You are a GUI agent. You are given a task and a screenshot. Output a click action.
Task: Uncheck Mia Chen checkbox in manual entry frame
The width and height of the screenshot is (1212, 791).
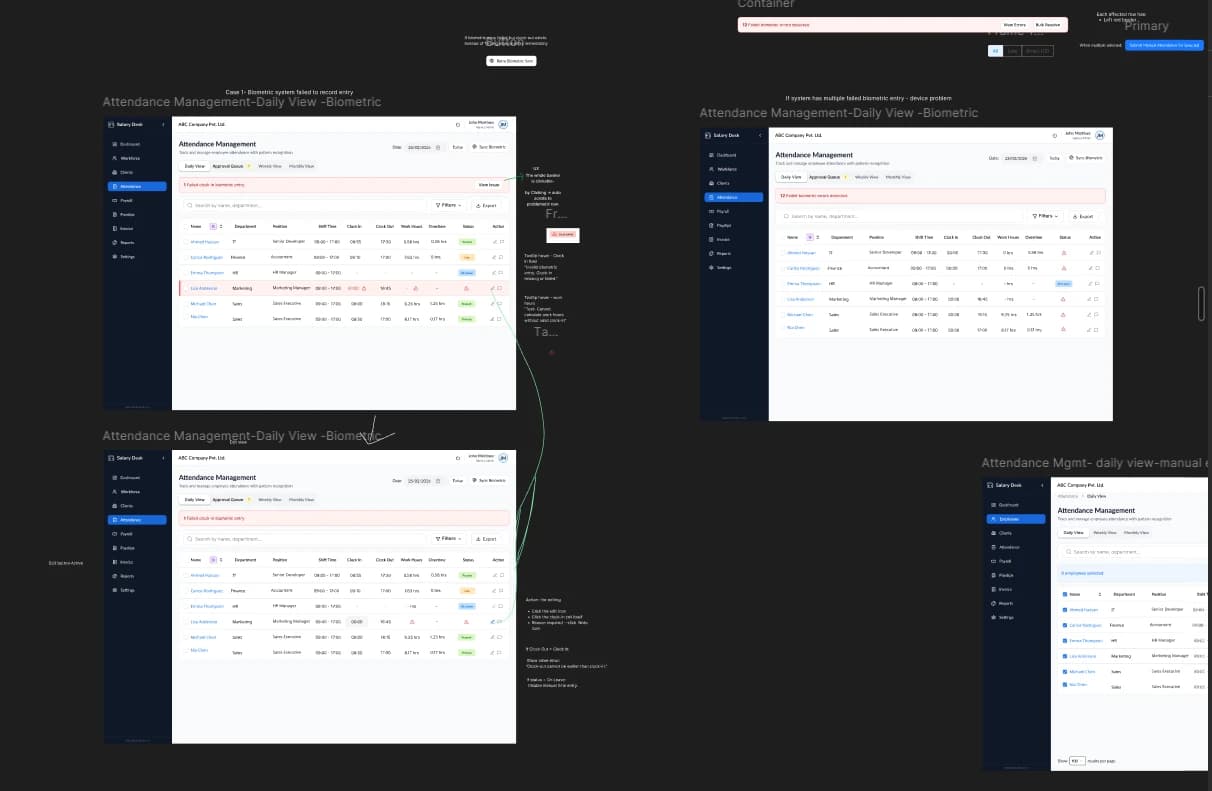click(x=1065, y=685)
